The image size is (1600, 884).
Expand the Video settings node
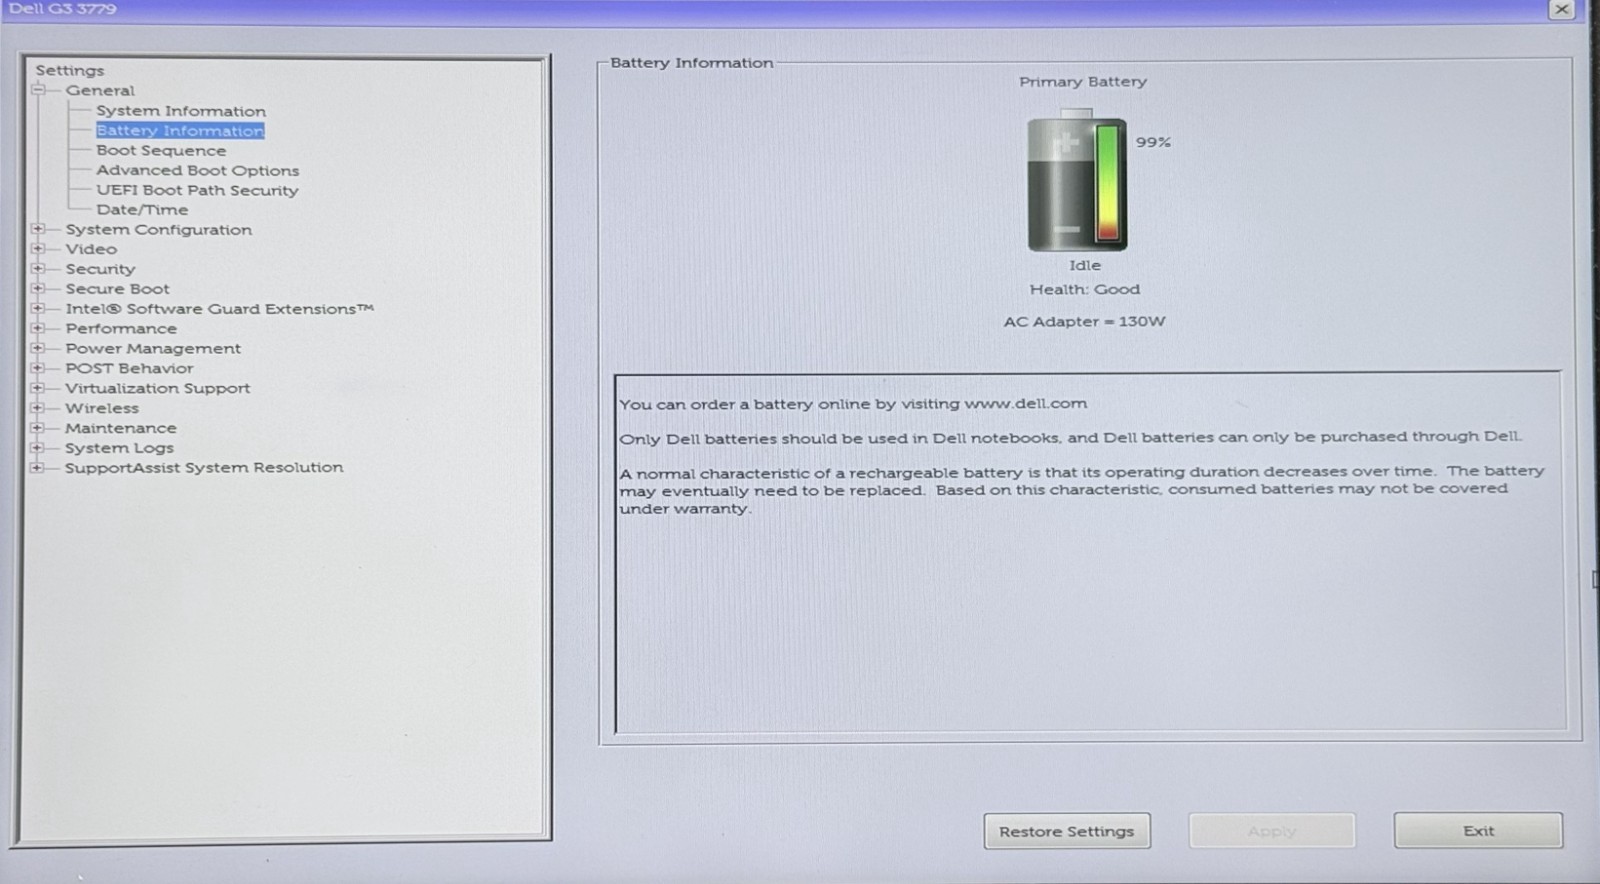38,249
